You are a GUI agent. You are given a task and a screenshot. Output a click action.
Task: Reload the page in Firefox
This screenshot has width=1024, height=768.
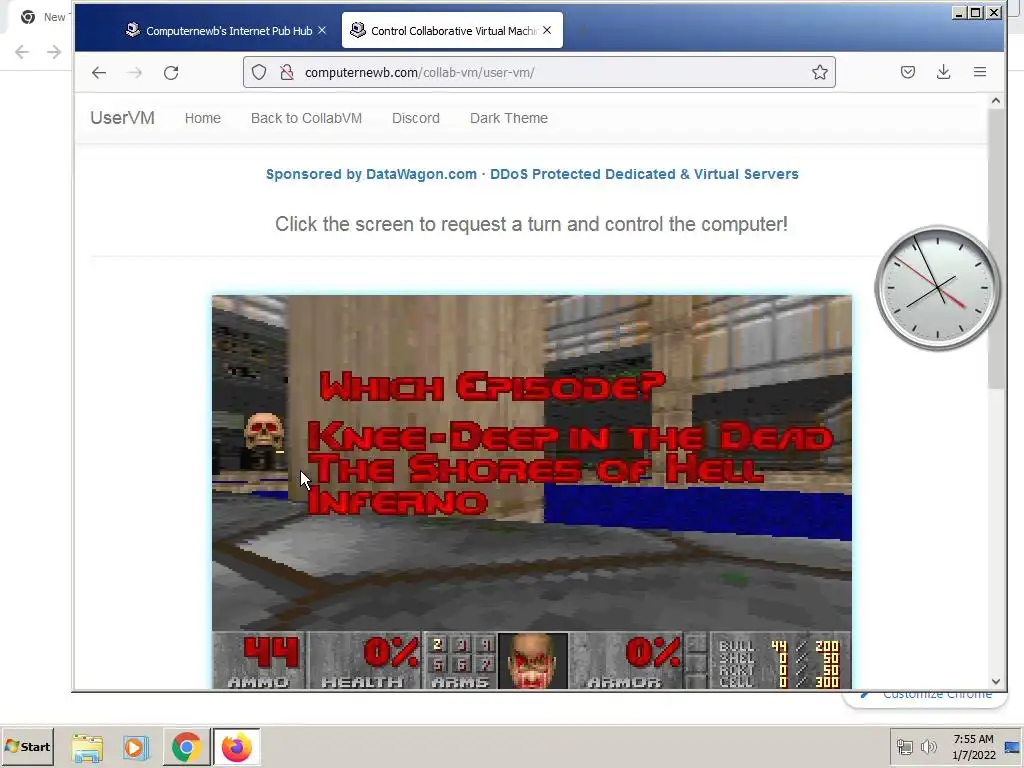[171, 72]
